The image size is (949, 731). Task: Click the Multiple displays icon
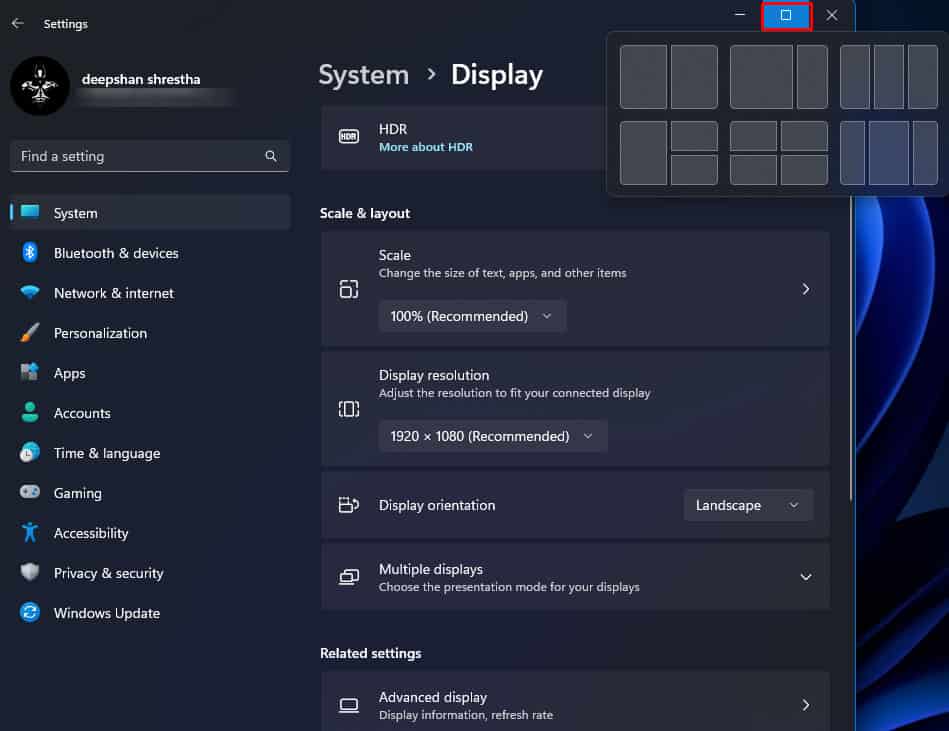pos(349,577)
